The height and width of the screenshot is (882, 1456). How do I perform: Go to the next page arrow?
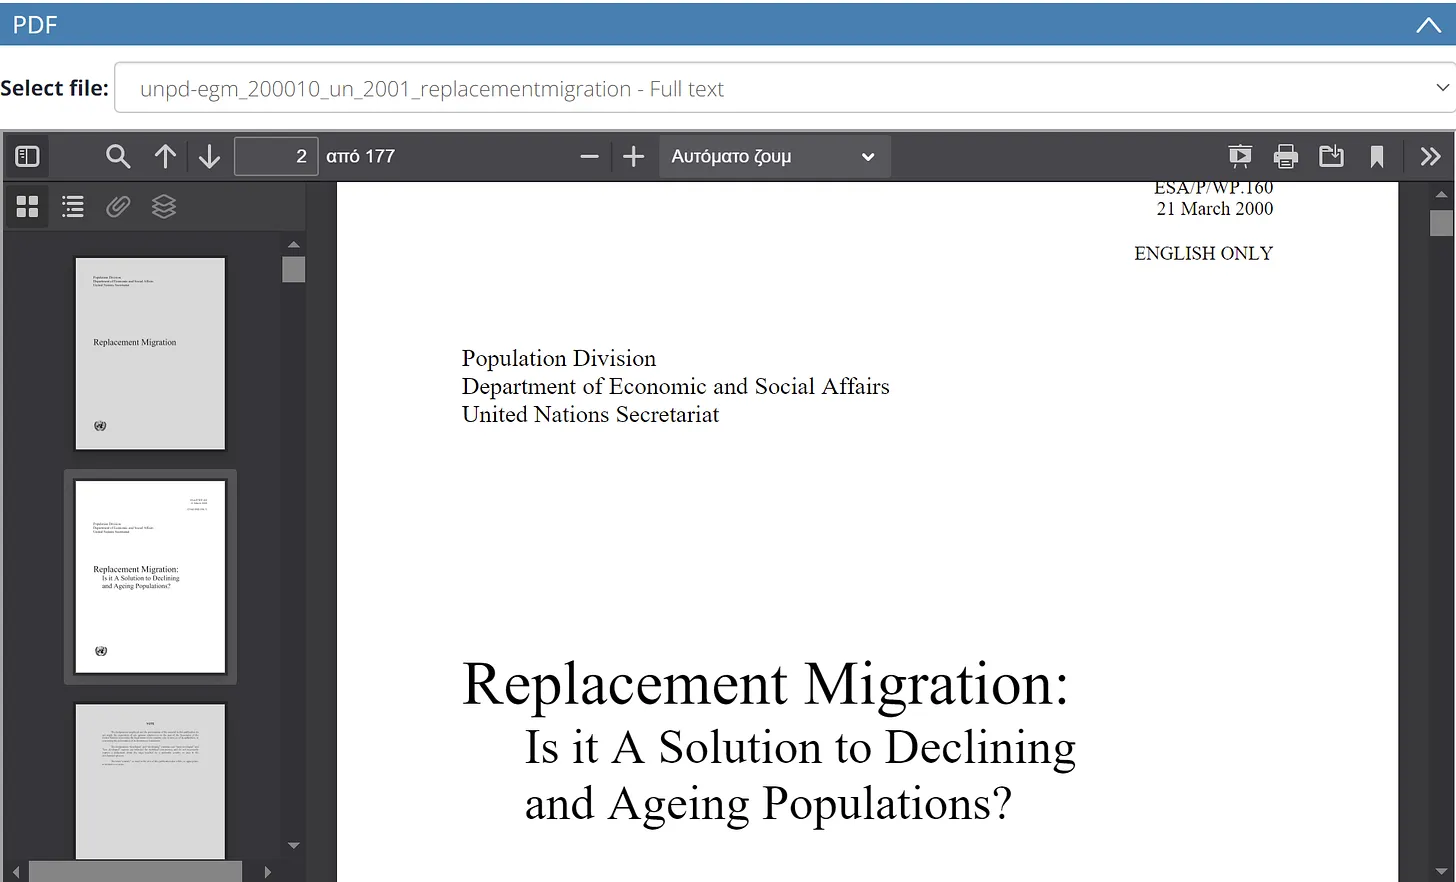(209, 157)
